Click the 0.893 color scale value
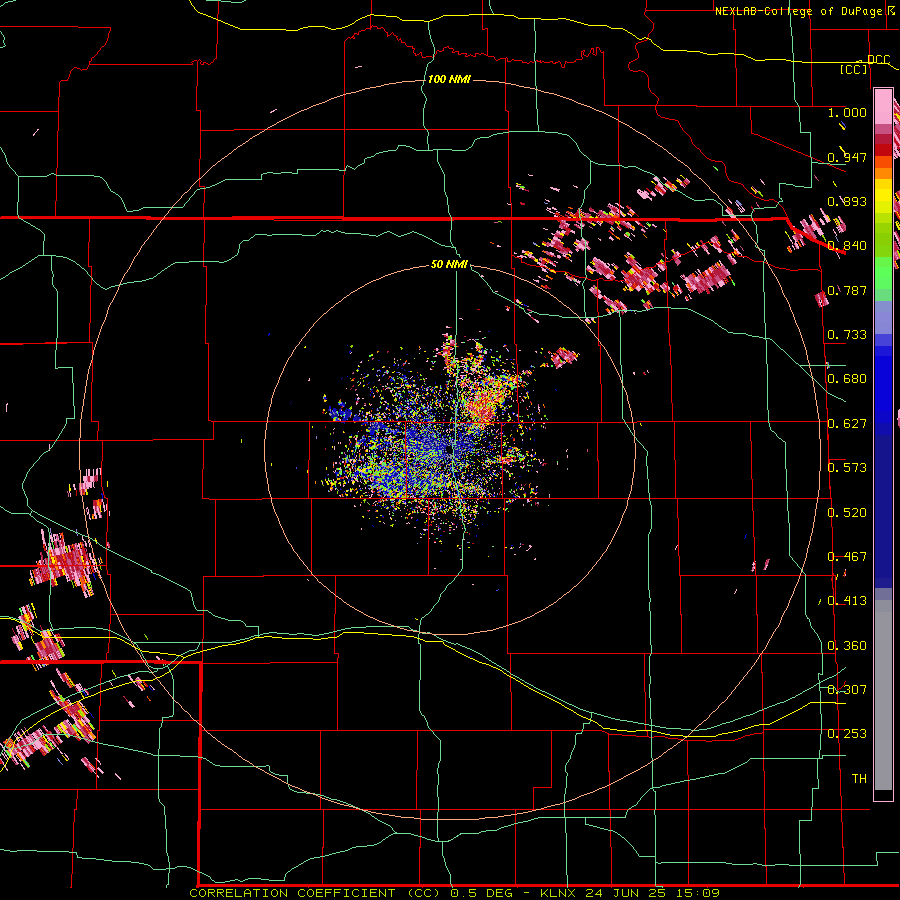 point(847,201)
